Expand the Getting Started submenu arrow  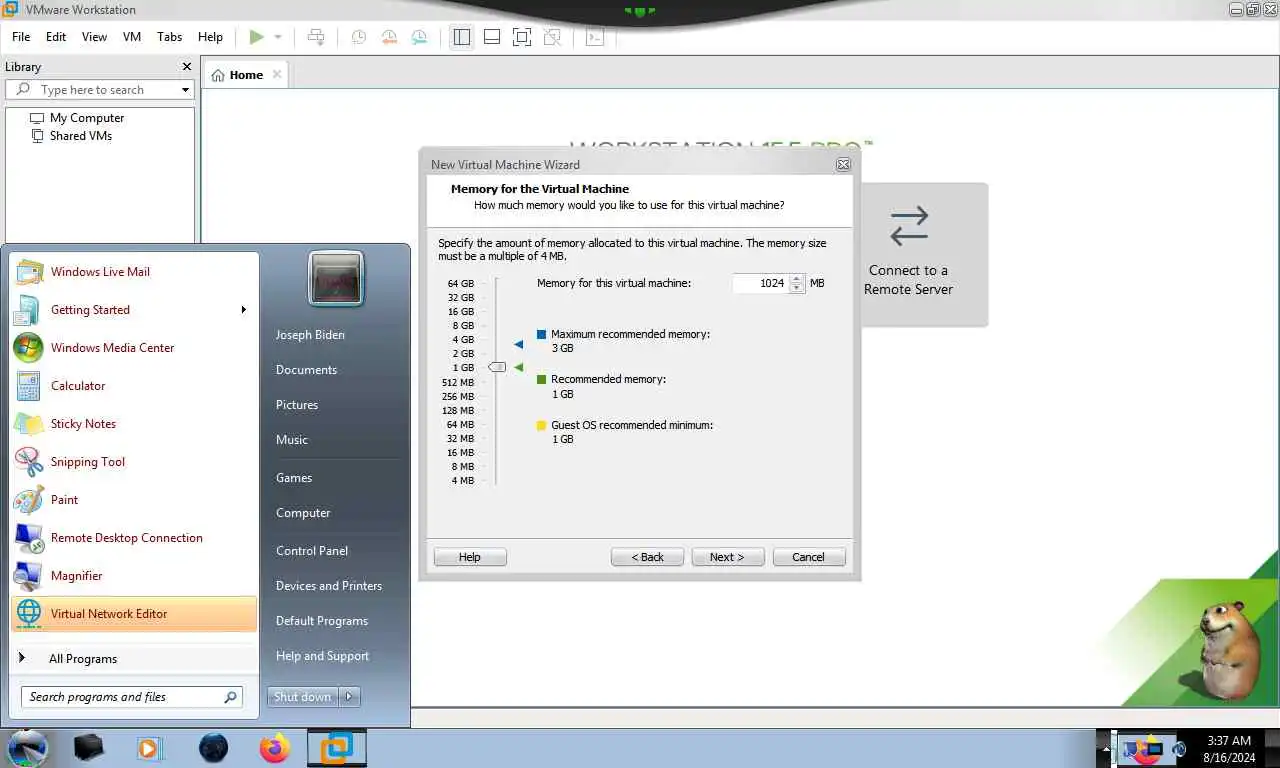tap(243, 309)
